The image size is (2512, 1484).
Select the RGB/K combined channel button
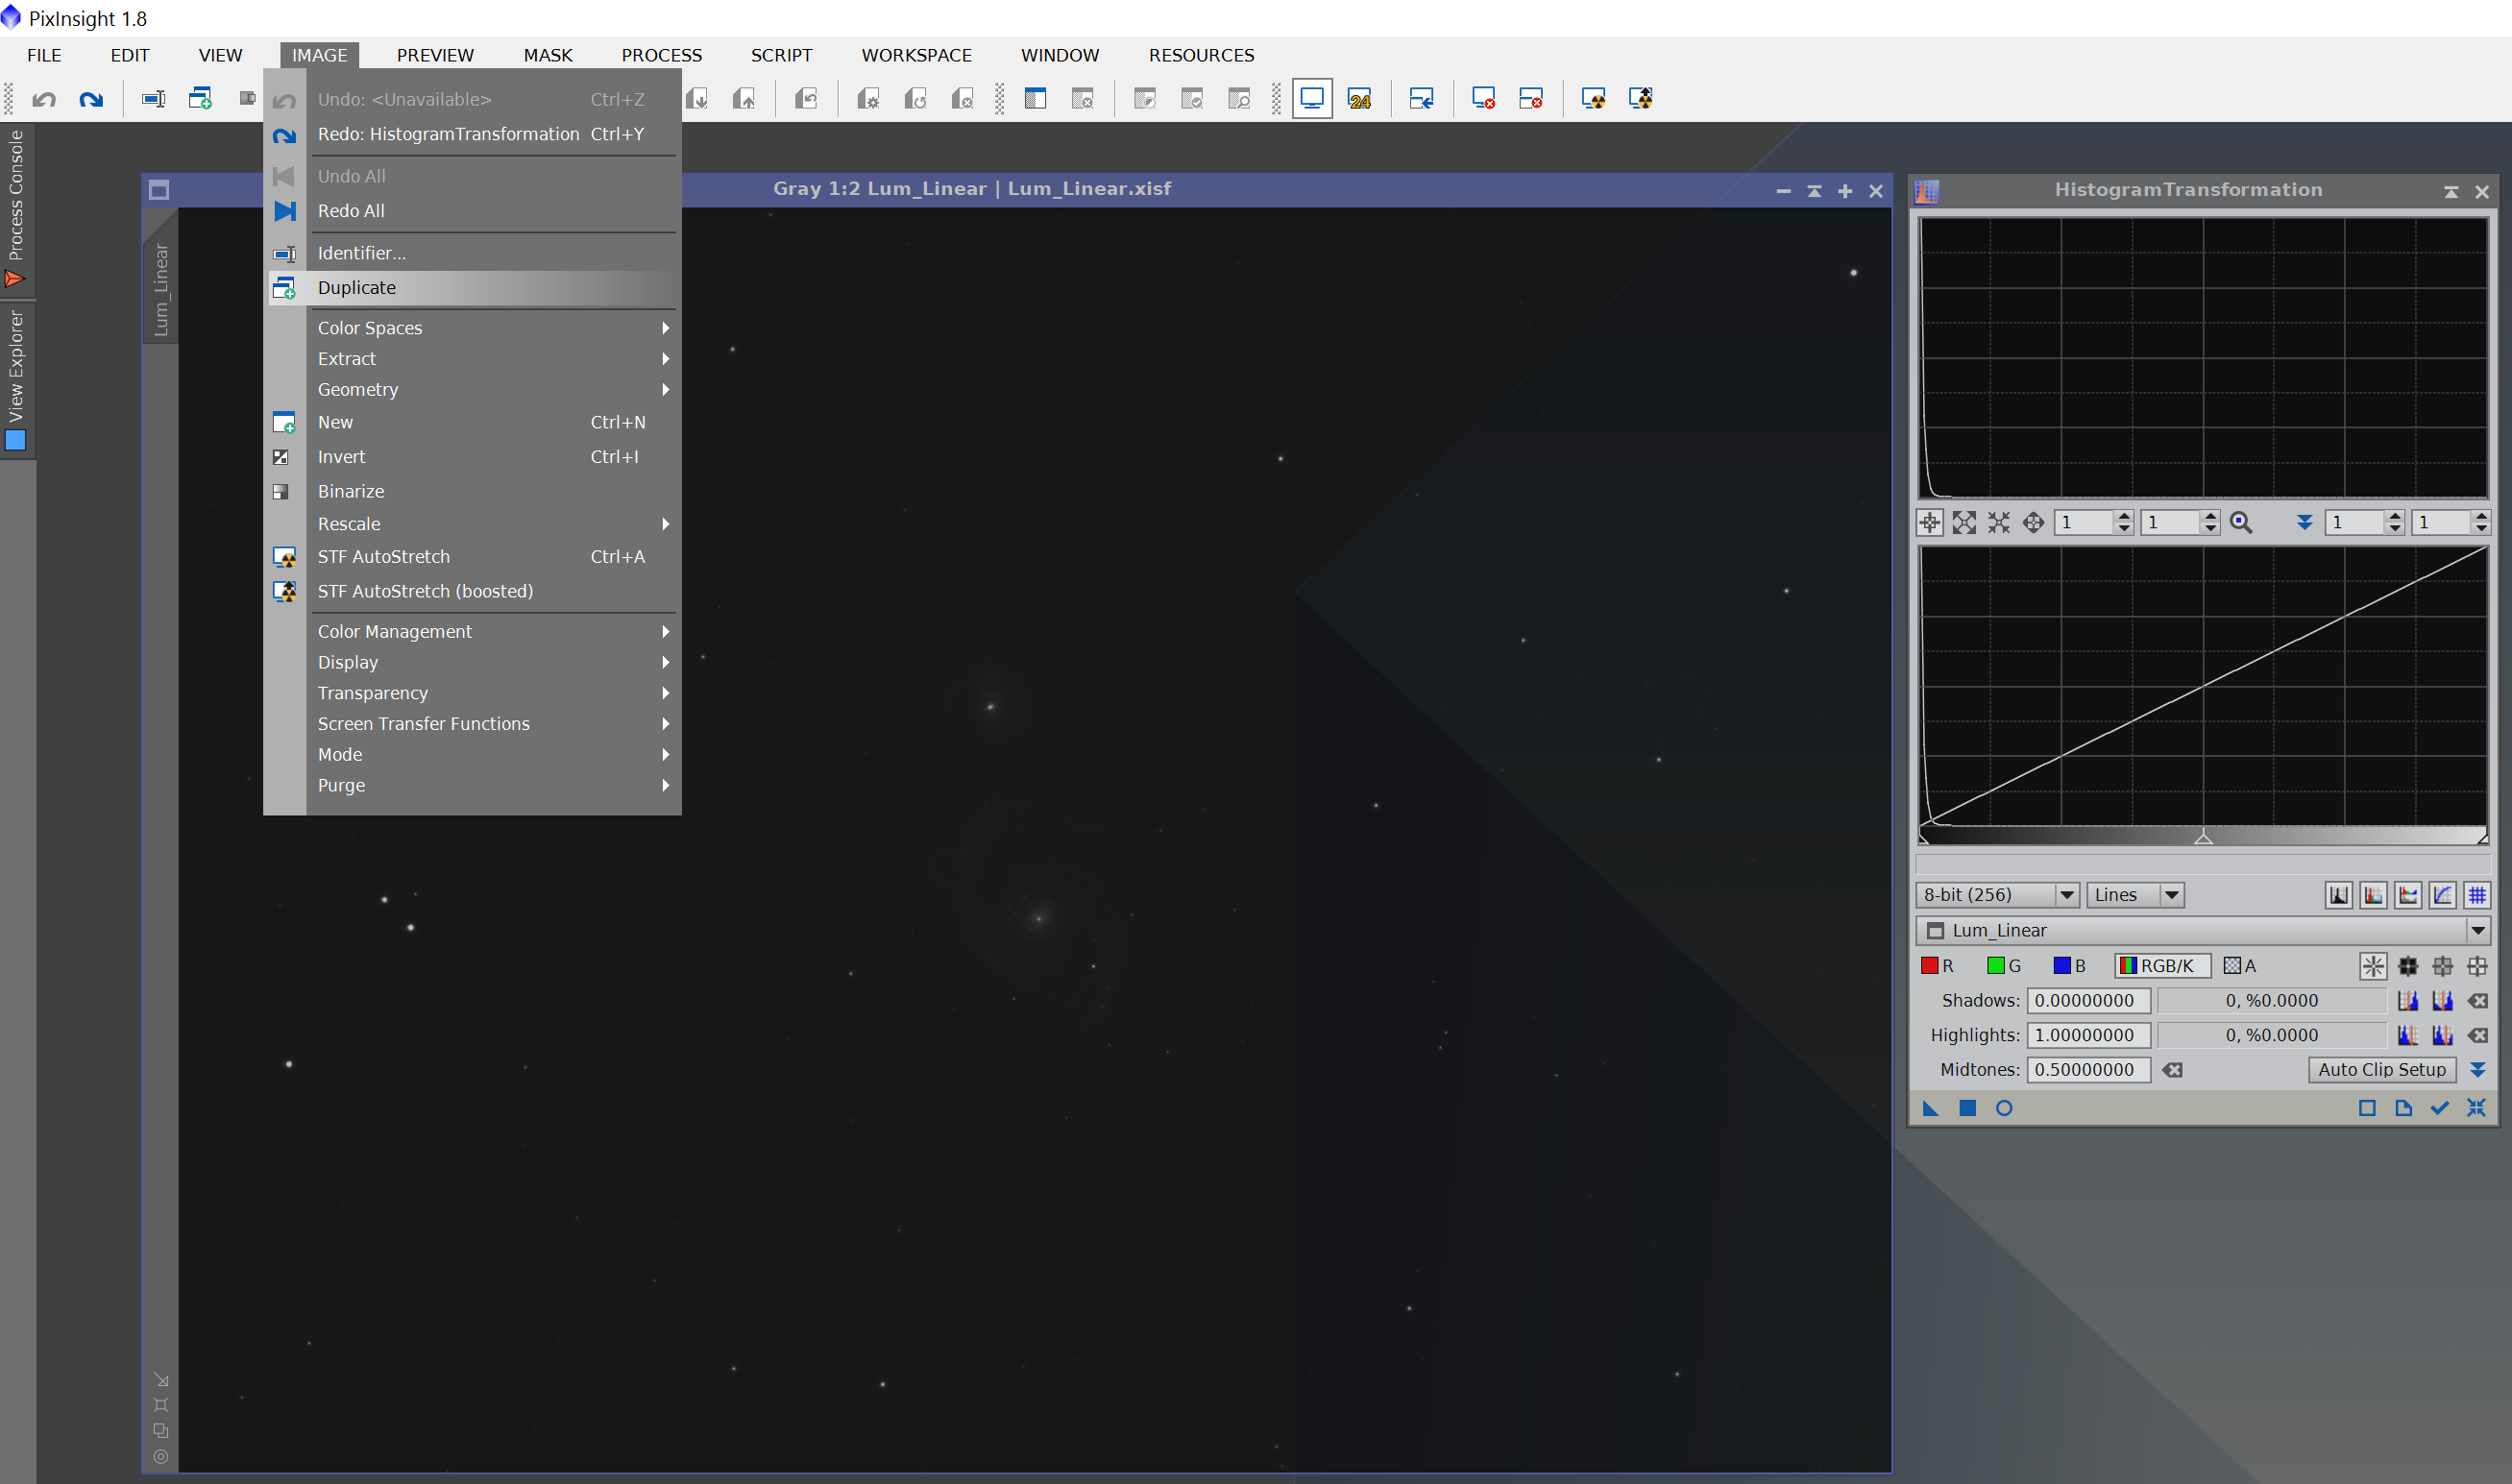[2163, 966]
